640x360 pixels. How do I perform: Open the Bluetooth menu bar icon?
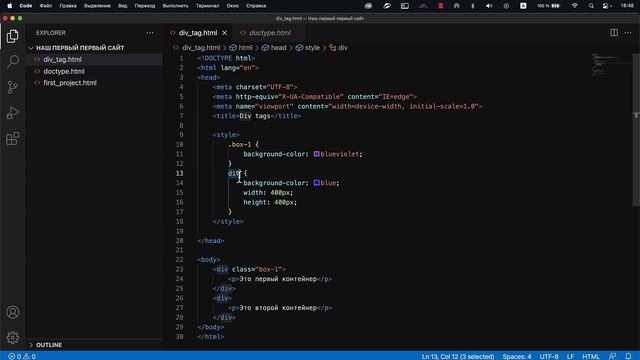(473, 6)
